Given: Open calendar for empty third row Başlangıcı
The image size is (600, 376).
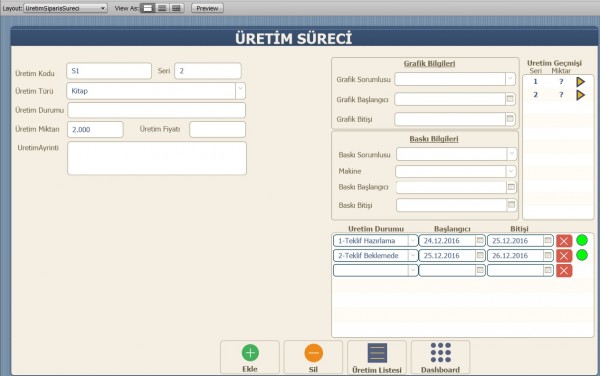Looking at the screenshot, I should click(480, 270).
